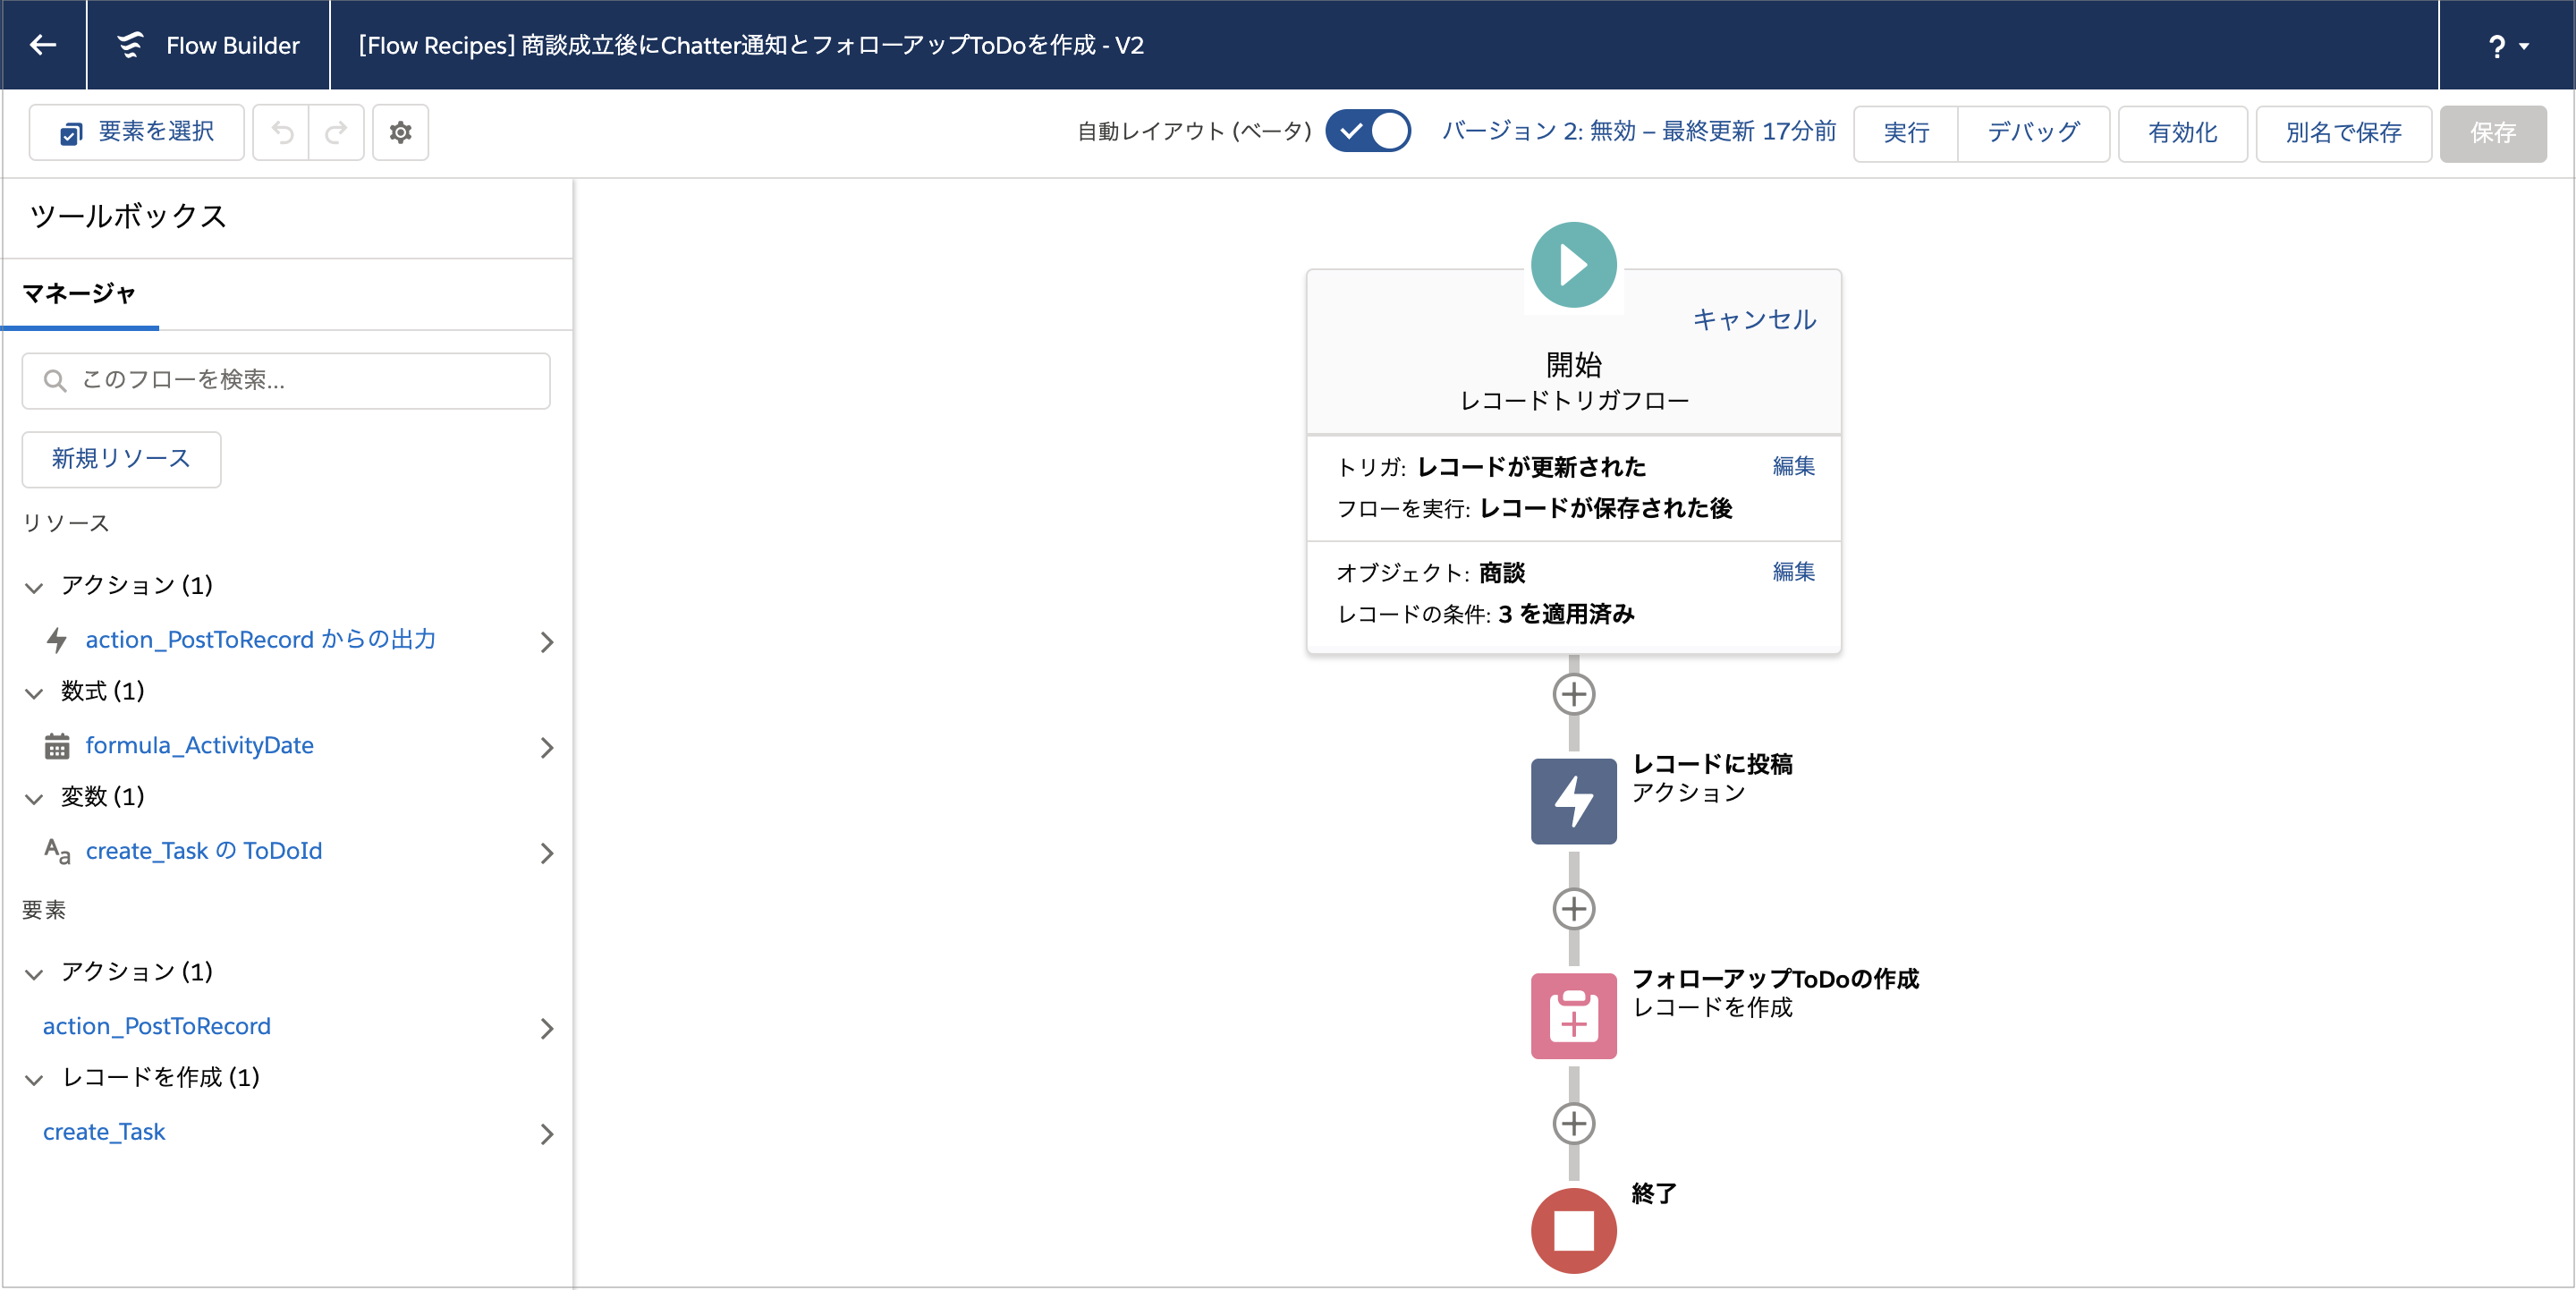Click calendar icon beside formula_ActivityDate
The image size is (2576, 1290).
click(x=57, y=746)
